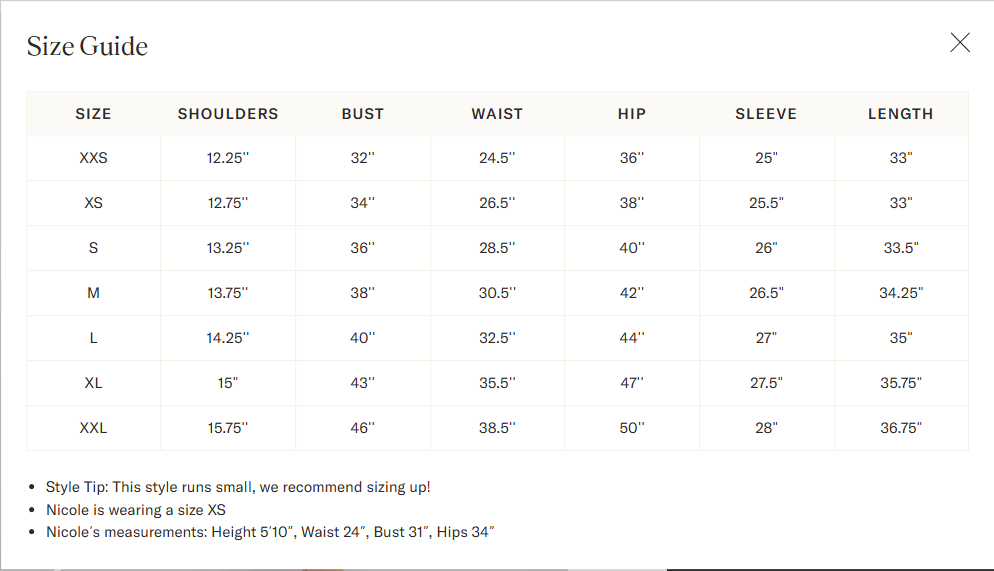Click the HIP column header
The height and width of the screenshot is (571, 994).
click(x=632, y=114)
